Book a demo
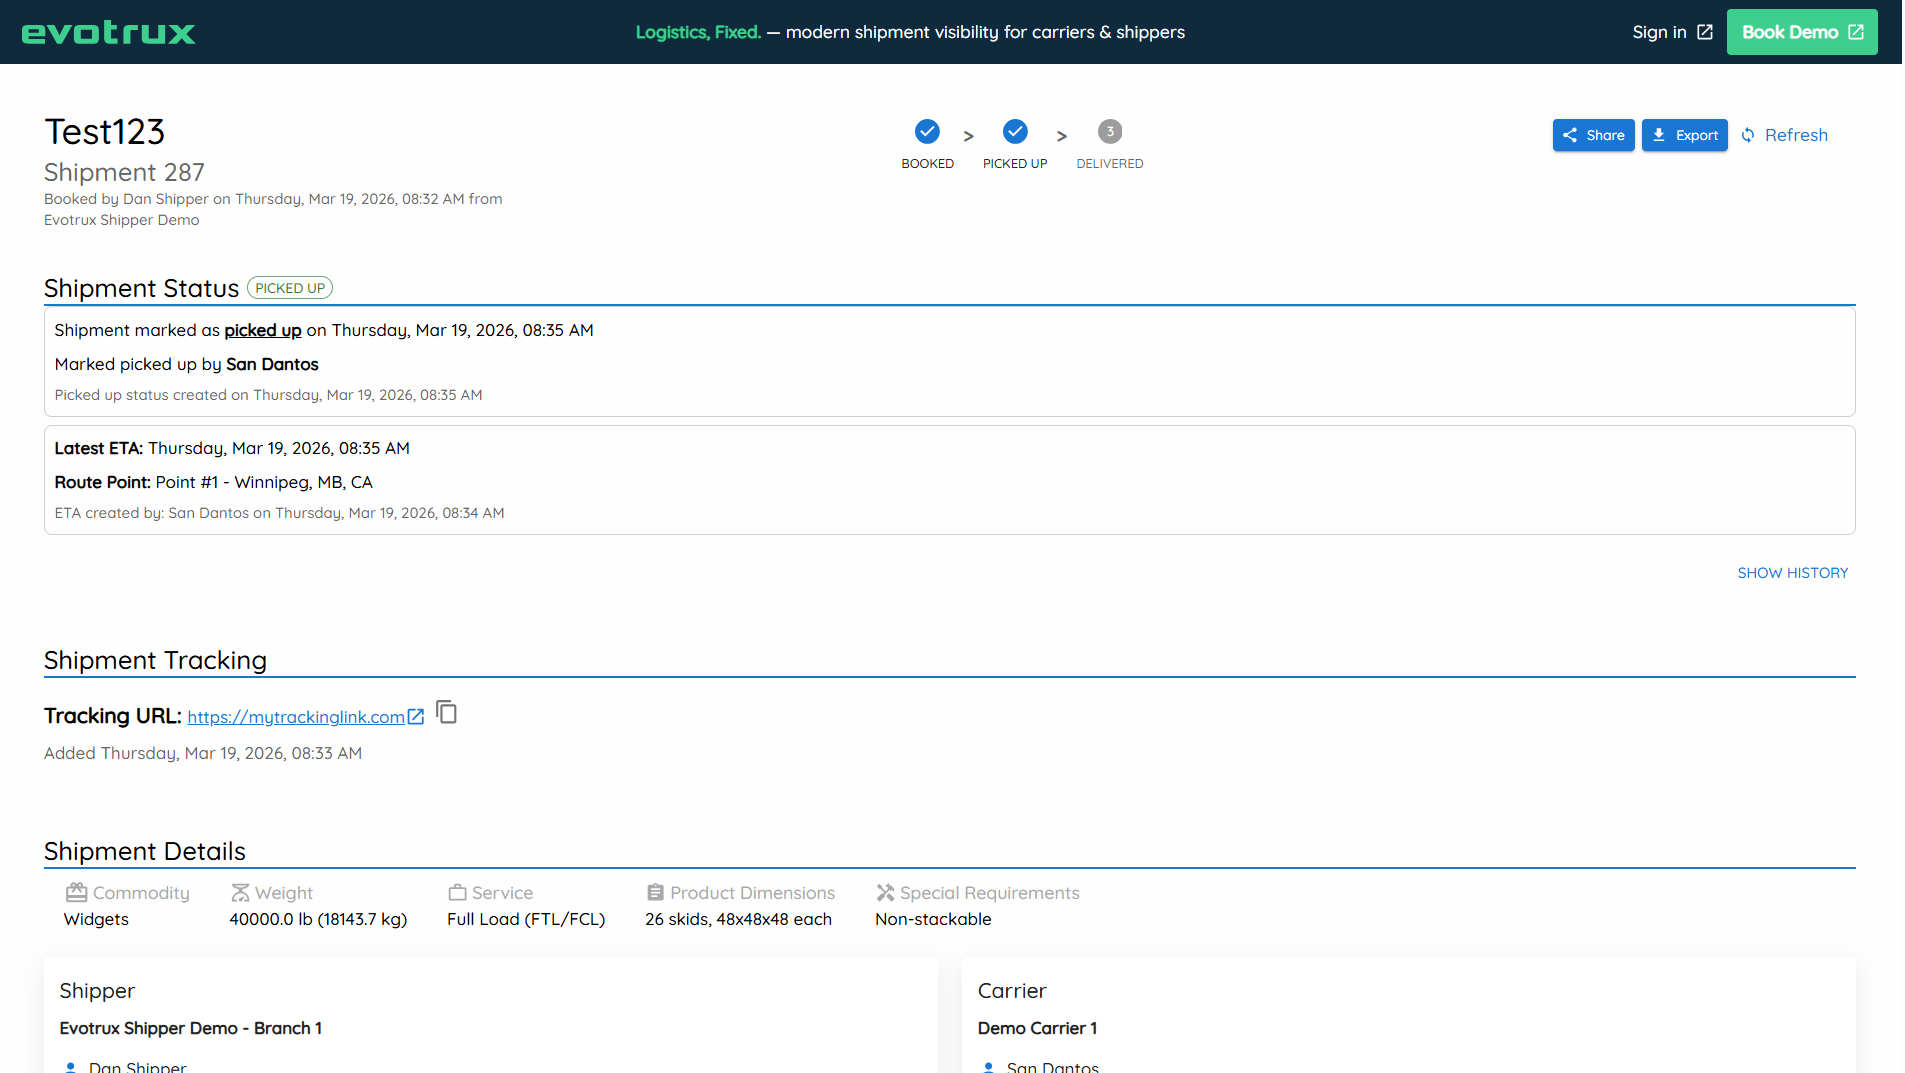Image resolution: width=1905 pixels, height=1073 pixels. point(1801,32)
